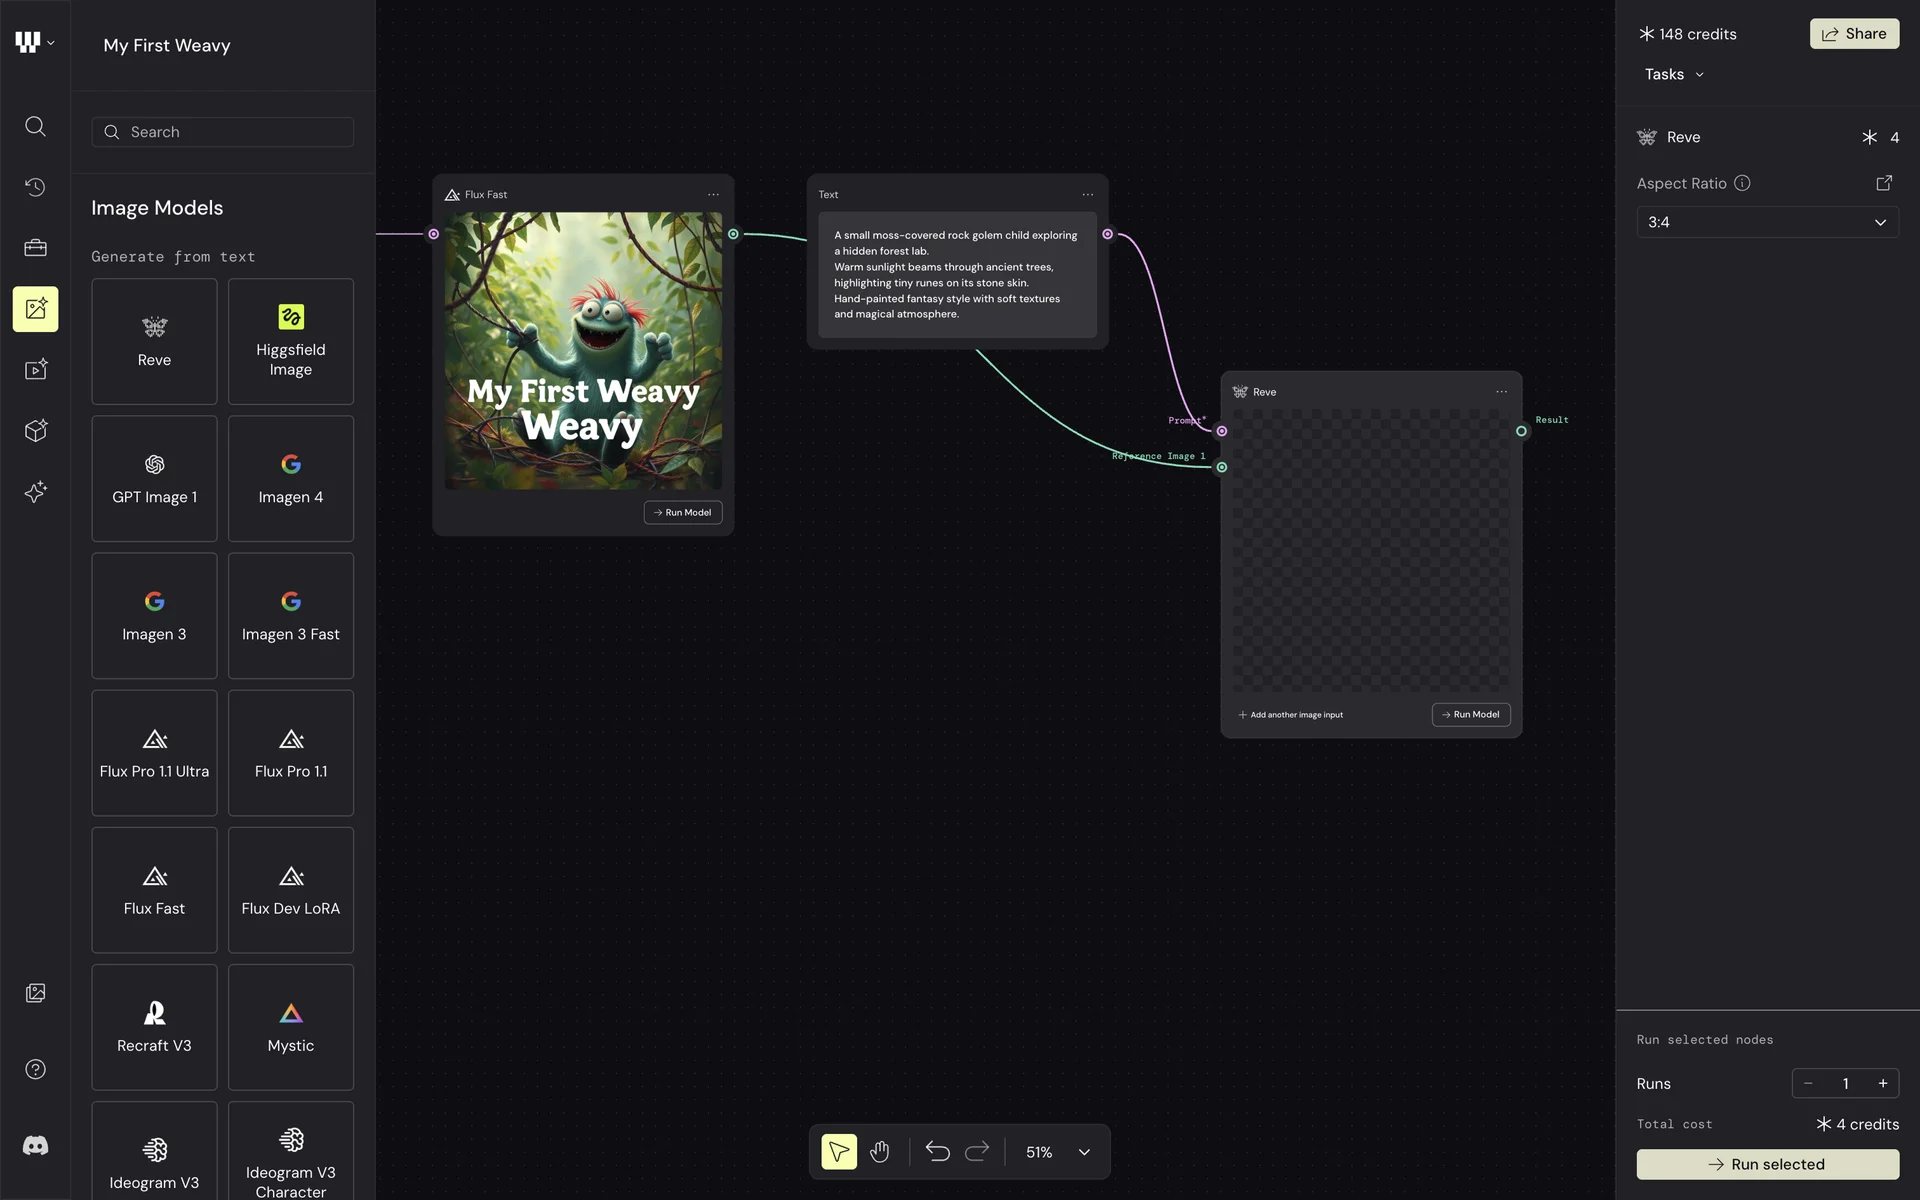Open the AI tools sparkles panel

pos(35,491)
